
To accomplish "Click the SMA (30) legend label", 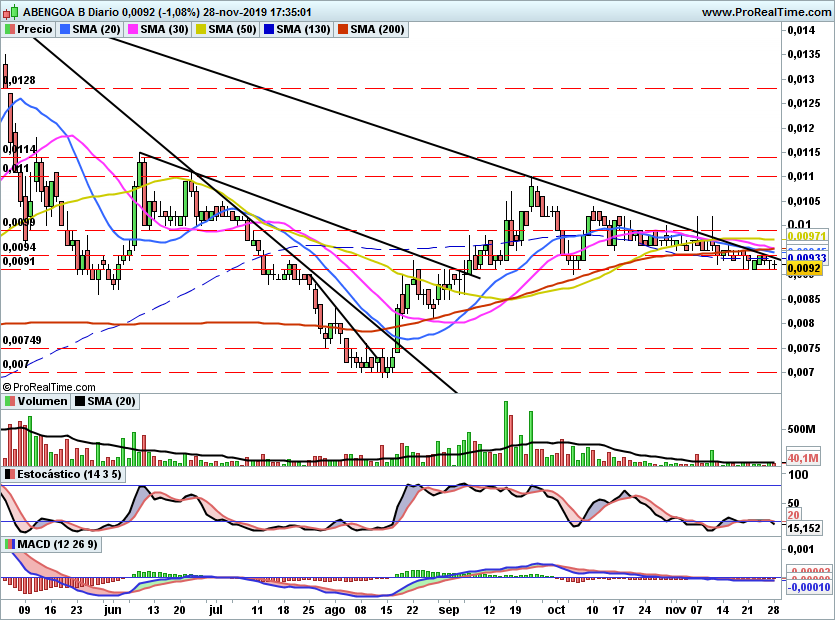I will click(x=165, y=29).
